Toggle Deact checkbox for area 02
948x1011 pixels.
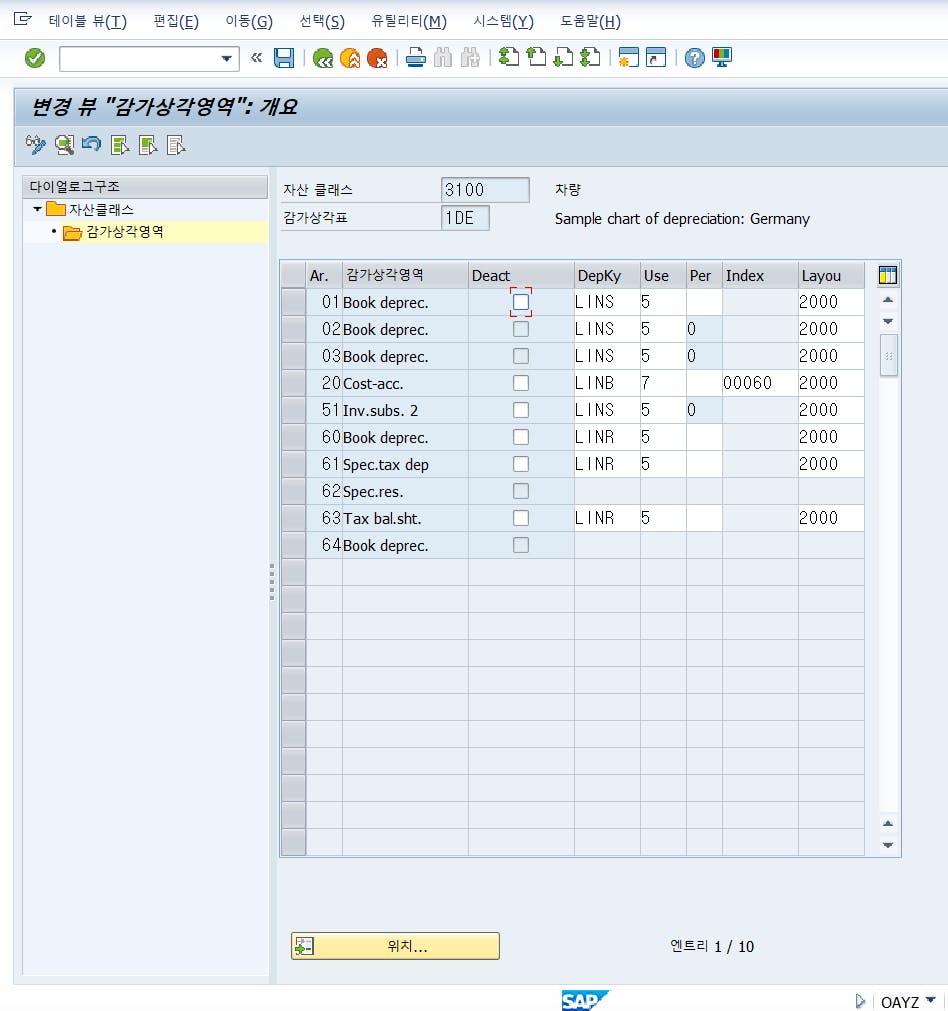point(521,329)
